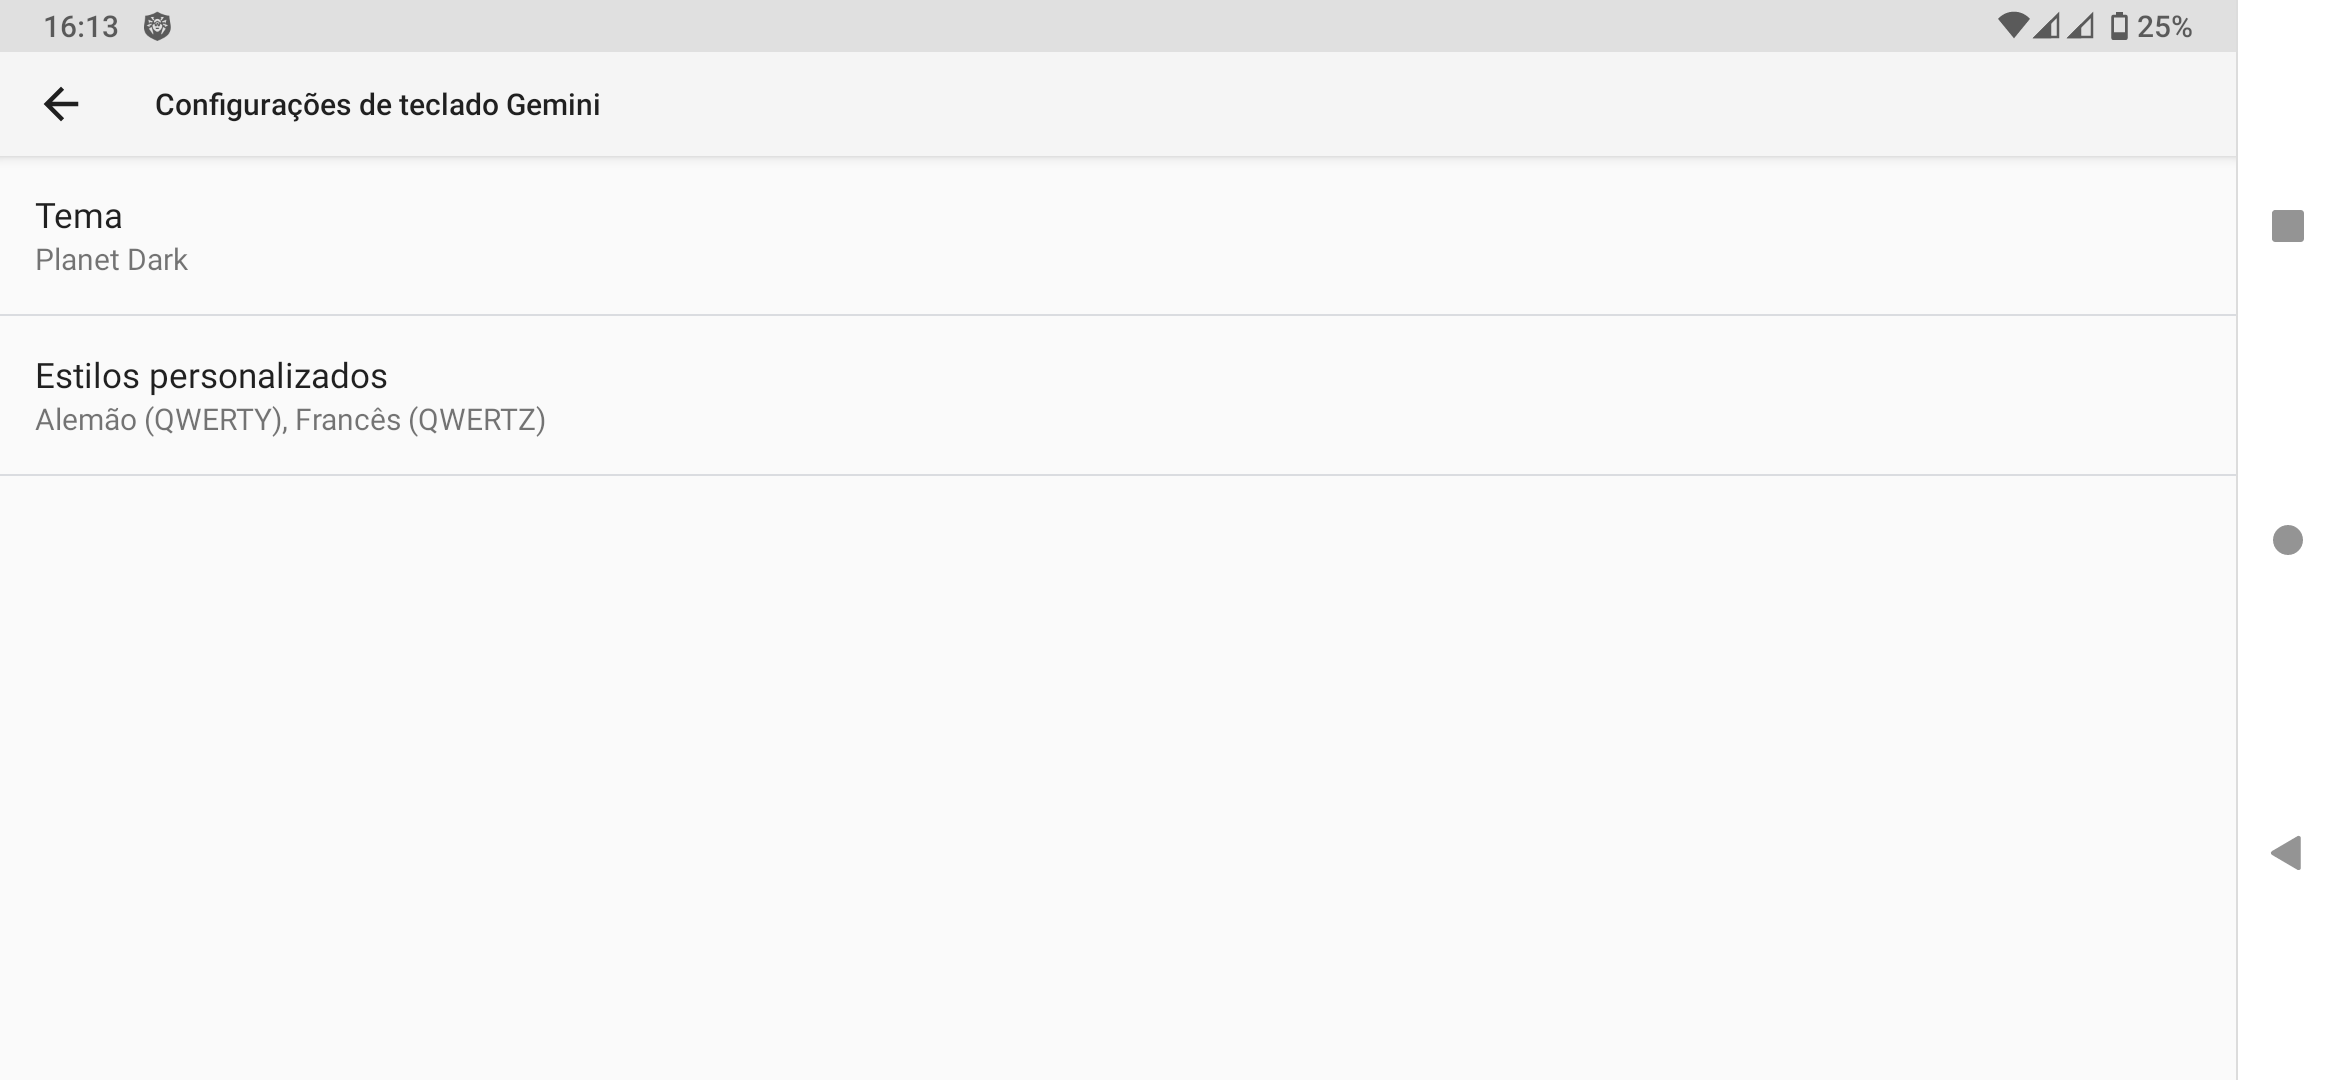The height and width of the screenshot is (1080, 2340).
Task: Tap the lion shield notification icon
Action: click(x=157, y=27)
